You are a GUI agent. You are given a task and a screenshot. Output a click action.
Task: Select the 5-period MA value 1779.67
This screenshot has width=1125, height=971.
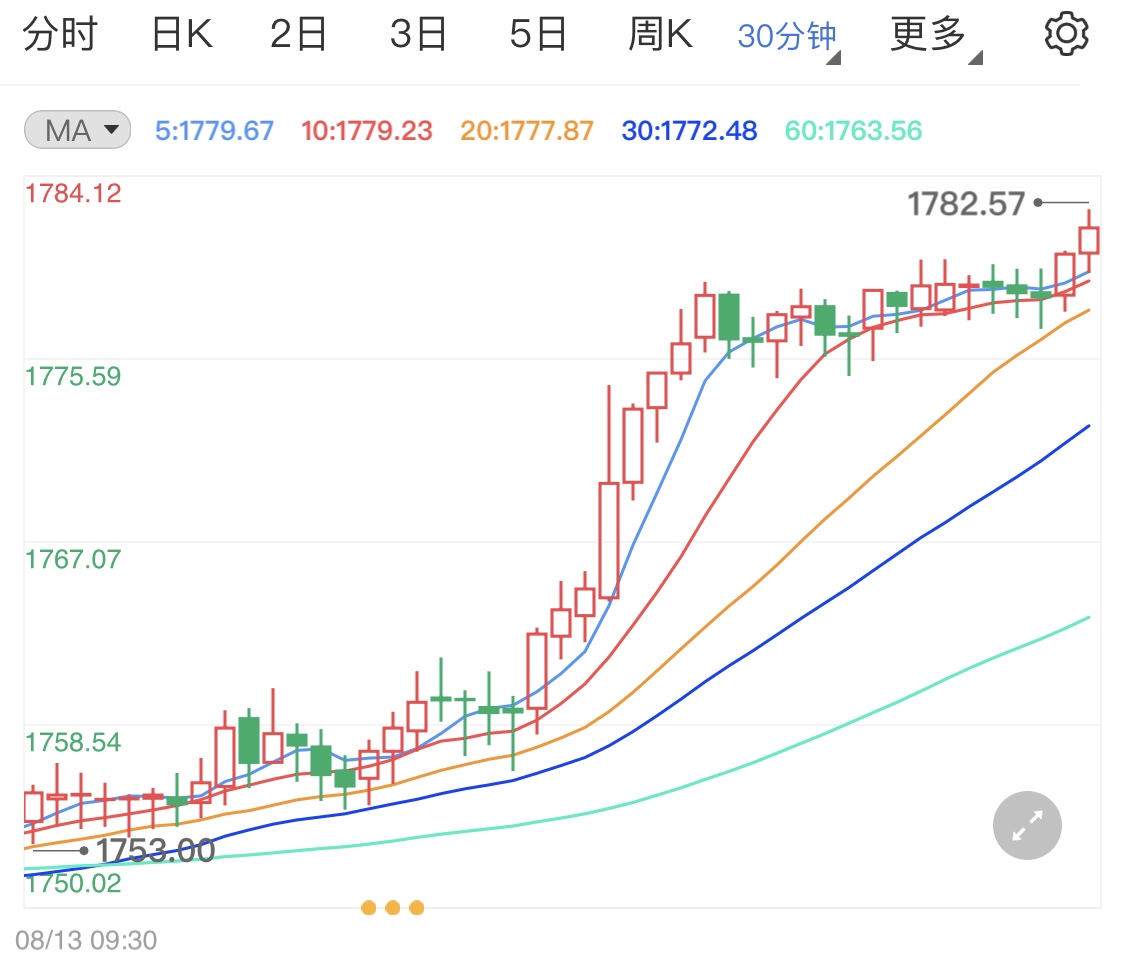point(214,129)
